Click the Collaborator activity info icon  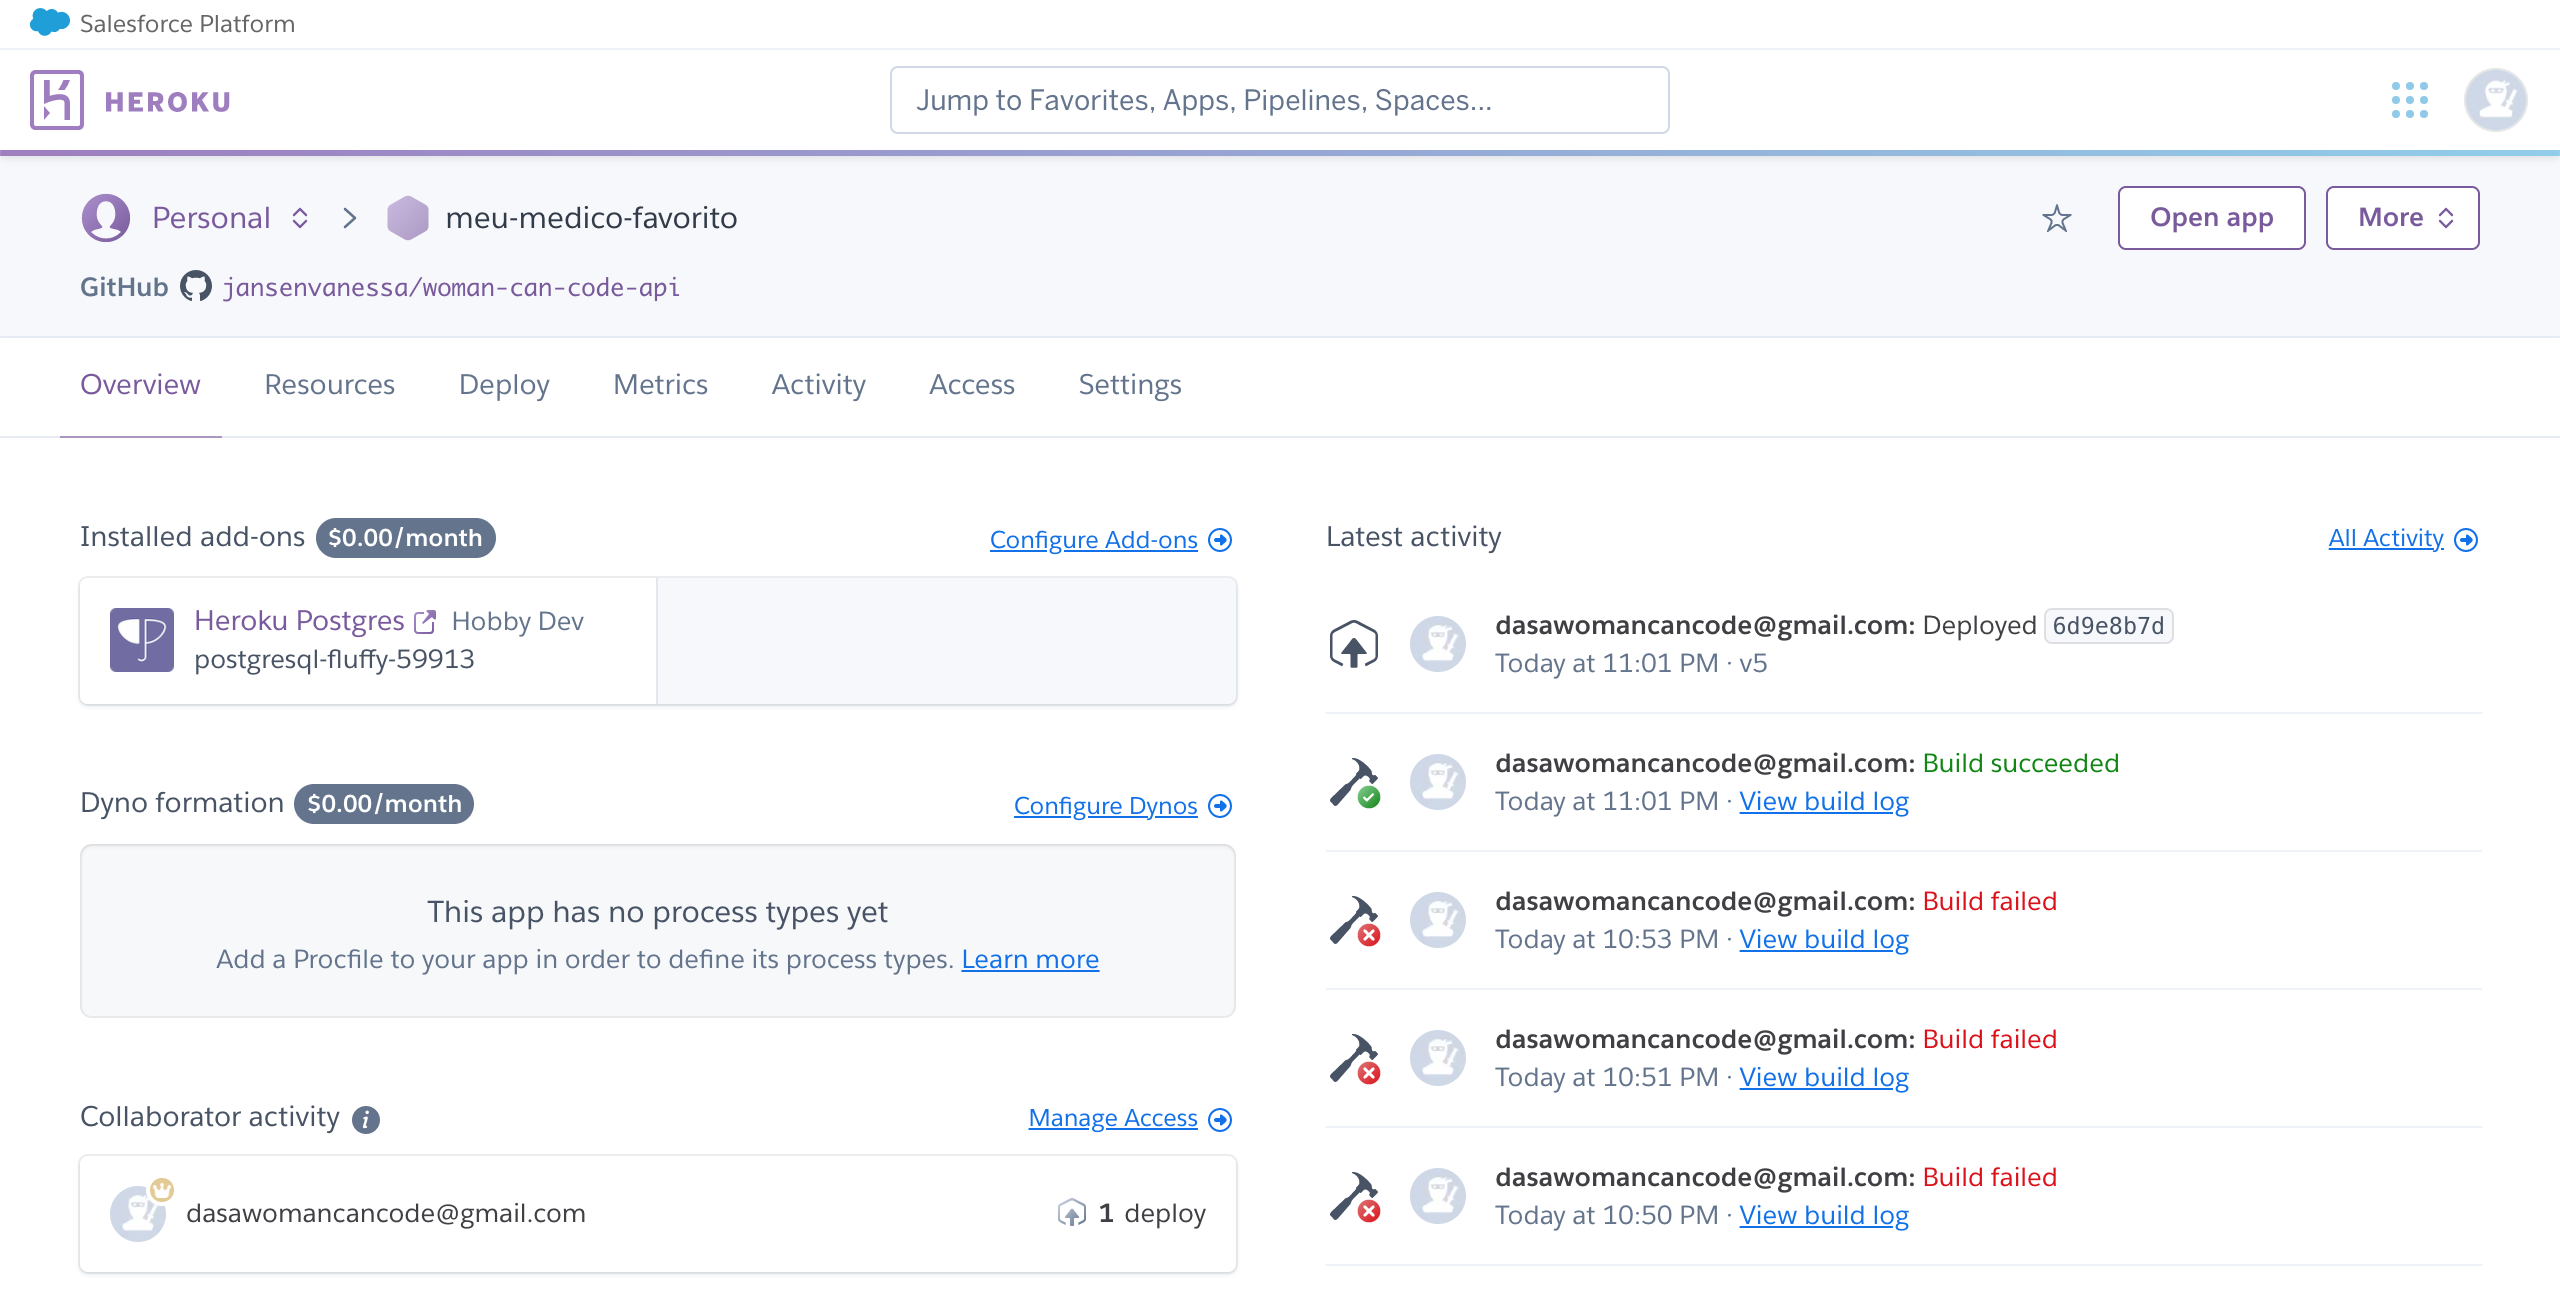pyautogui.click(x=366, y=1119)
